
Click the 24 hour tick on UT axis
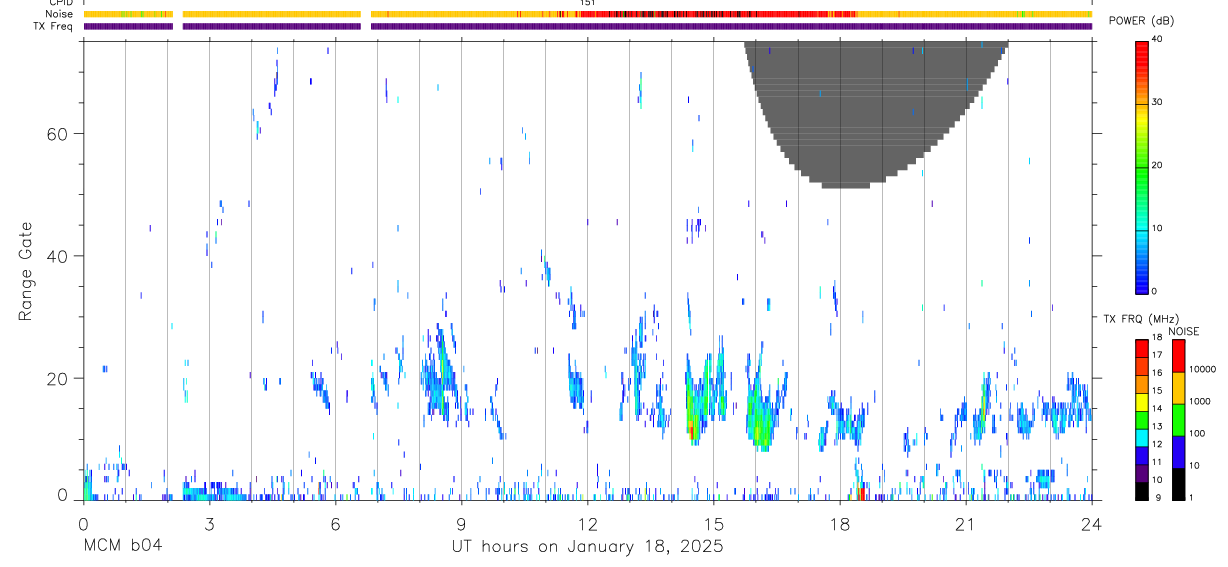[1091, 522]
